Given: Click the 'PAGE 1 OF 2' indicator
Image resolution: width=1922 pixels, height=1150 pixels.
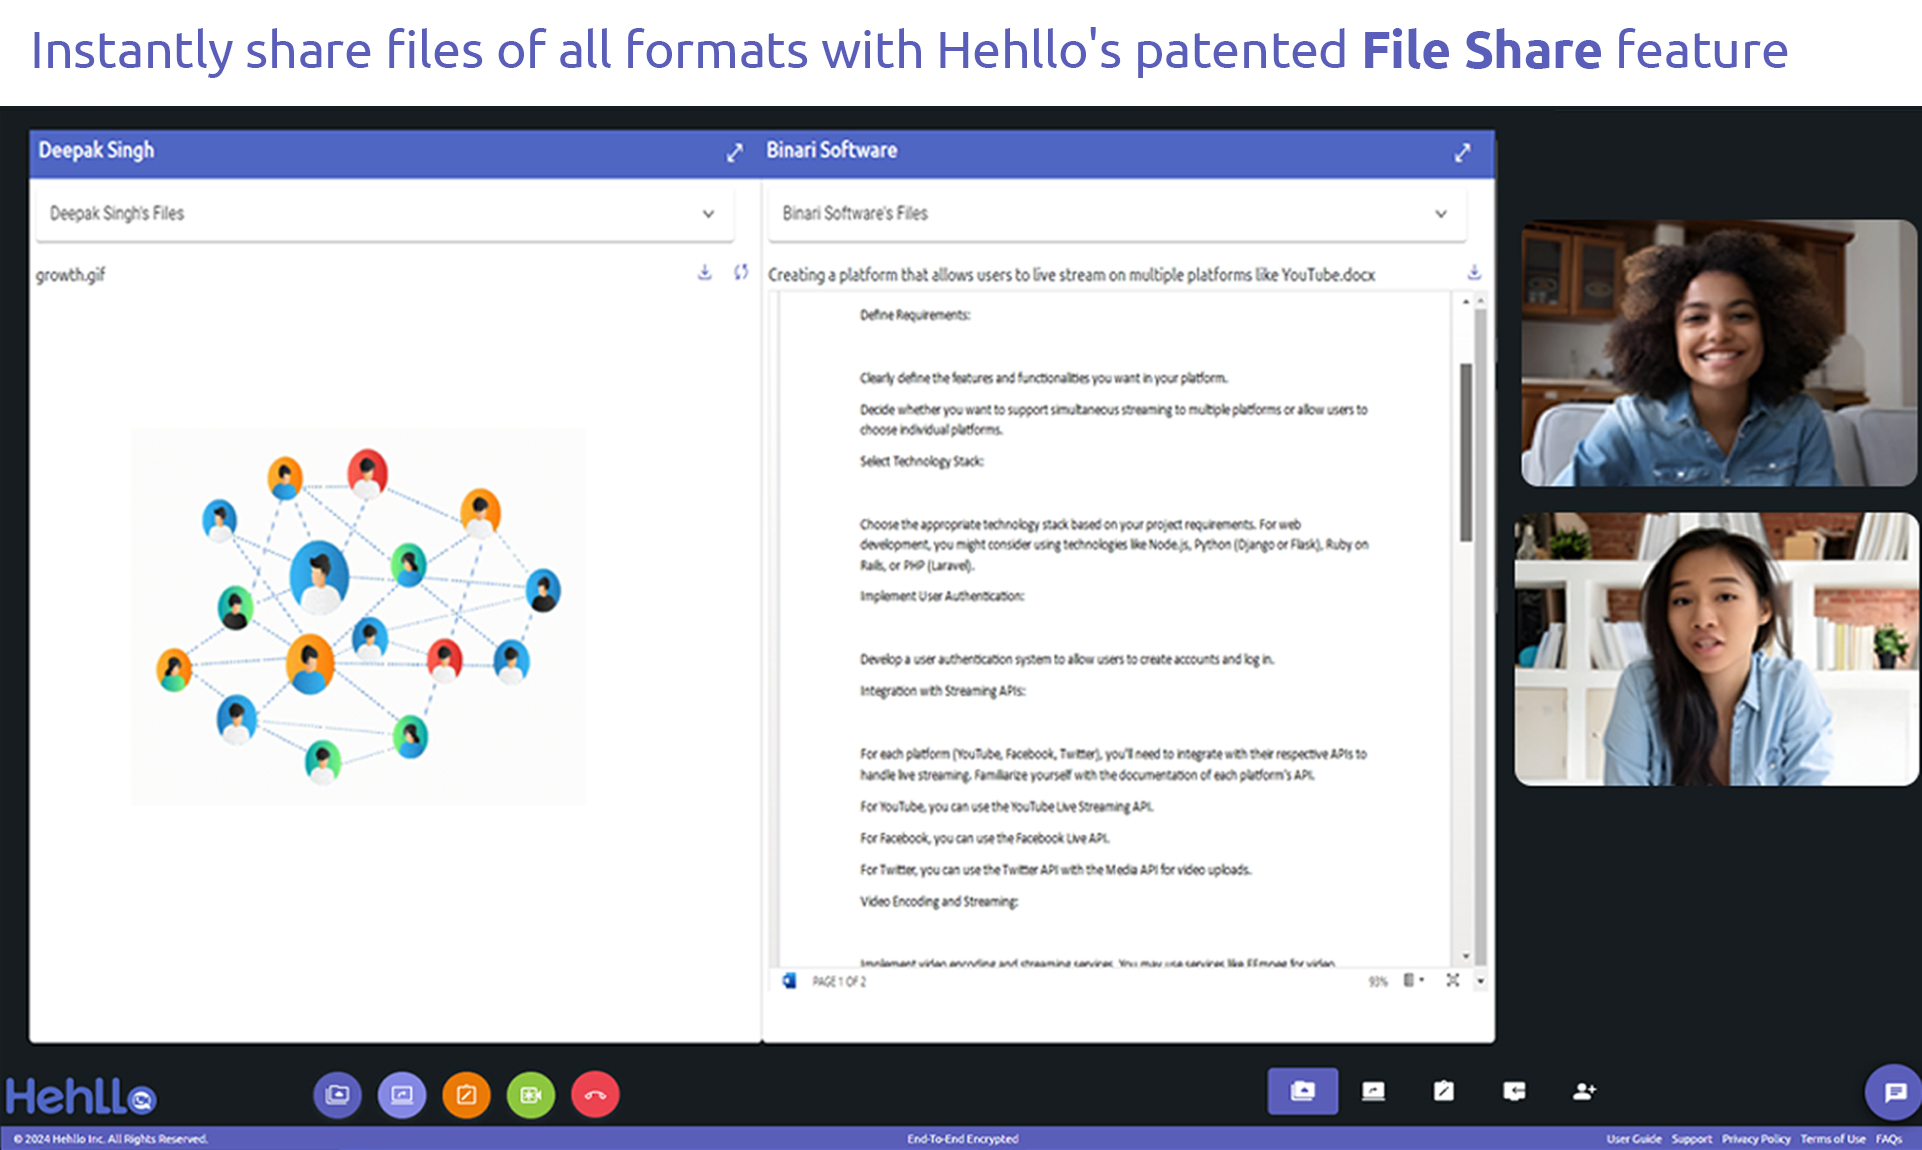Looking at the screenshot, I should 839,982.
